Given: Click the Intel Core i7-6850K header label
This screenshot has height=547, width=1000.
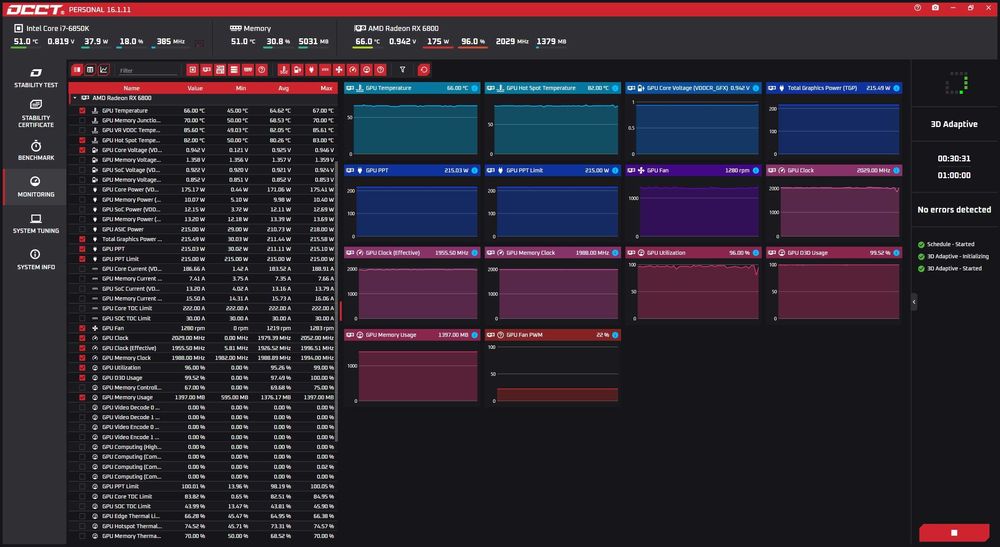Looking at the screenshot, I should [57, 29].
